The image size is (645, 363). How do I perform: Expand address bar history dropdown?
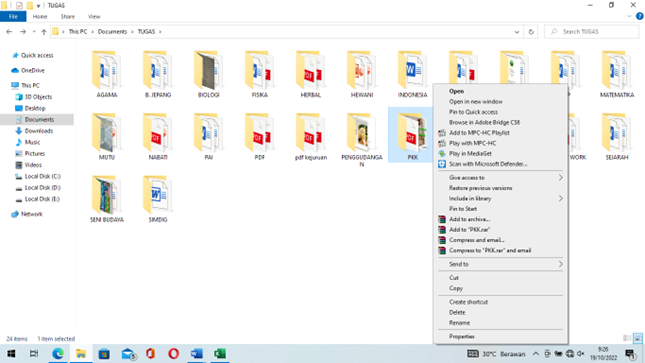517,32
